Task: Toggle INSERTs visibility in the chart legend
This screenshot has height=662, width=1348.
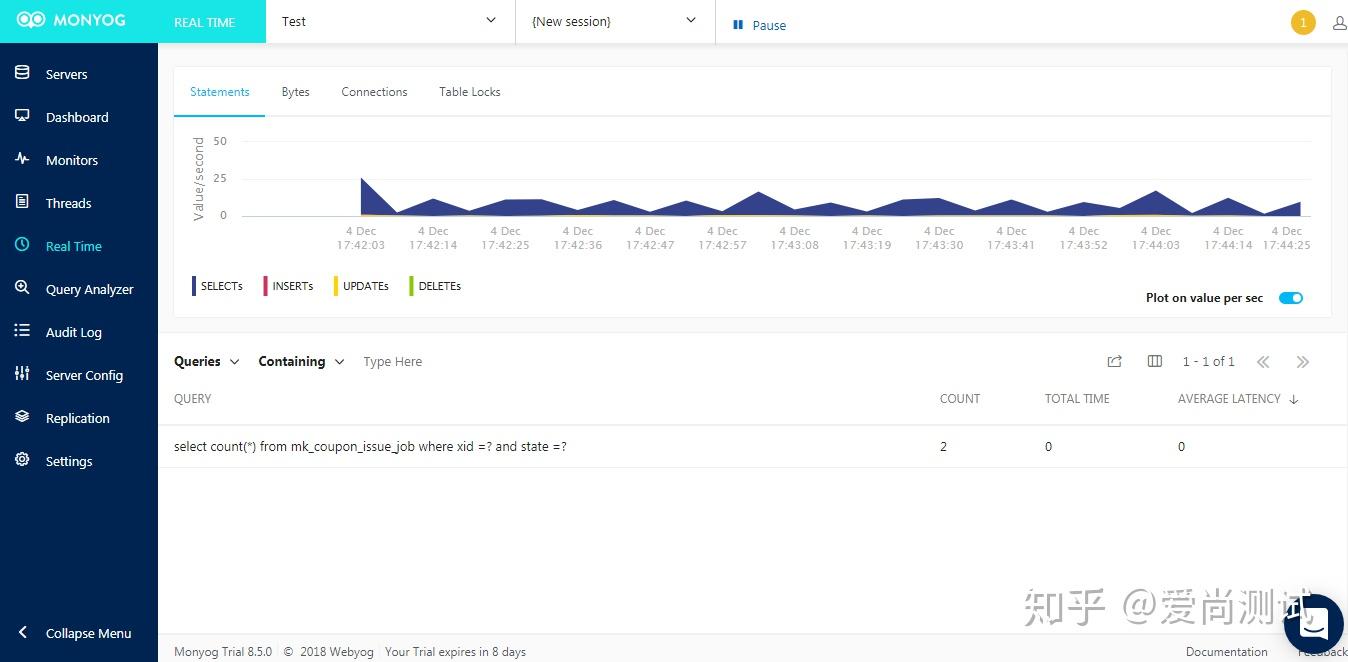Action: 291,286
